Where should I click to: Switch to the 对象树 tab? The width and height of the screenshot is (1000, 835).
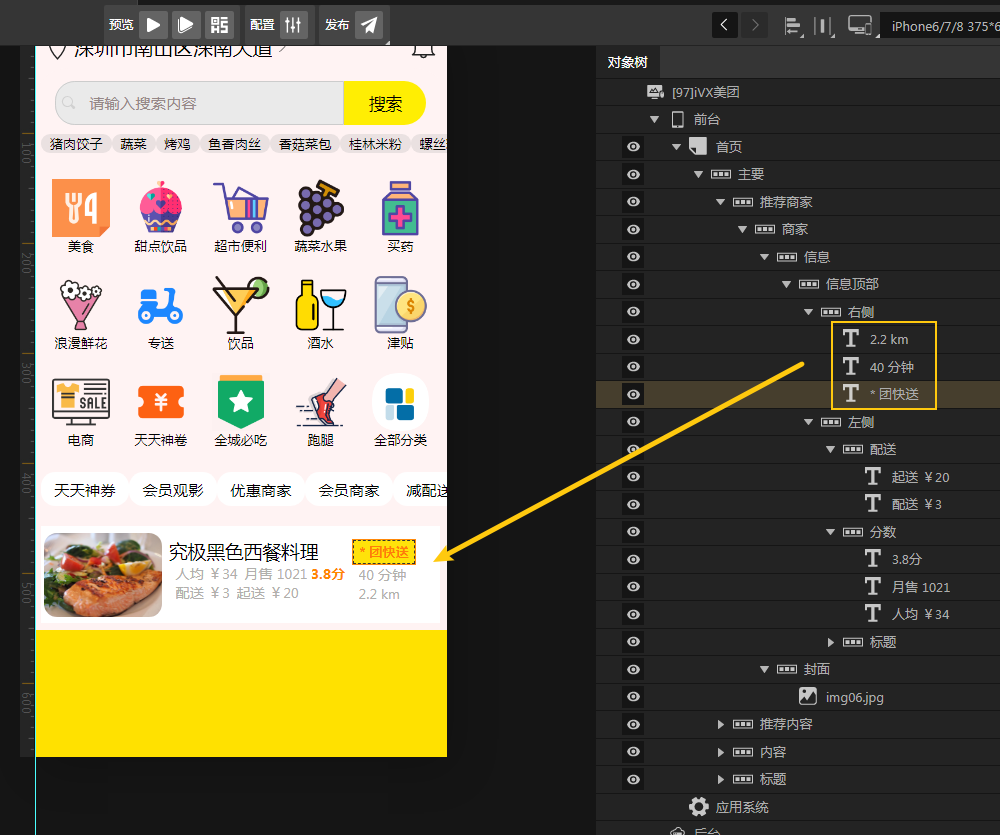627,61
